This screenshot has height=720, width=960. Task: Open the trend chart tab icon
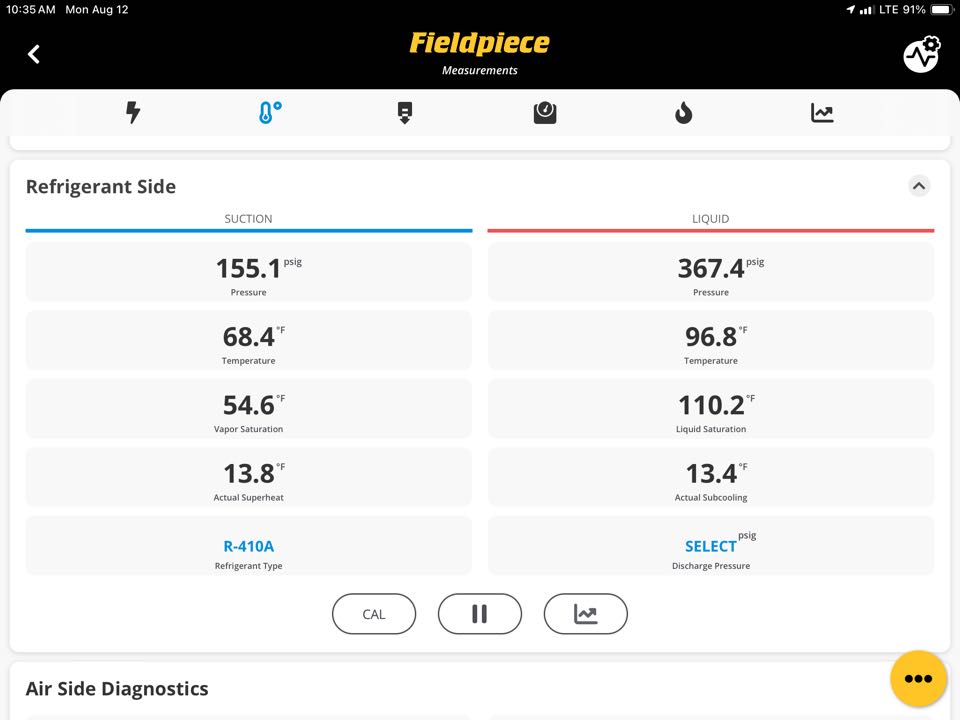tap(822, 113)
